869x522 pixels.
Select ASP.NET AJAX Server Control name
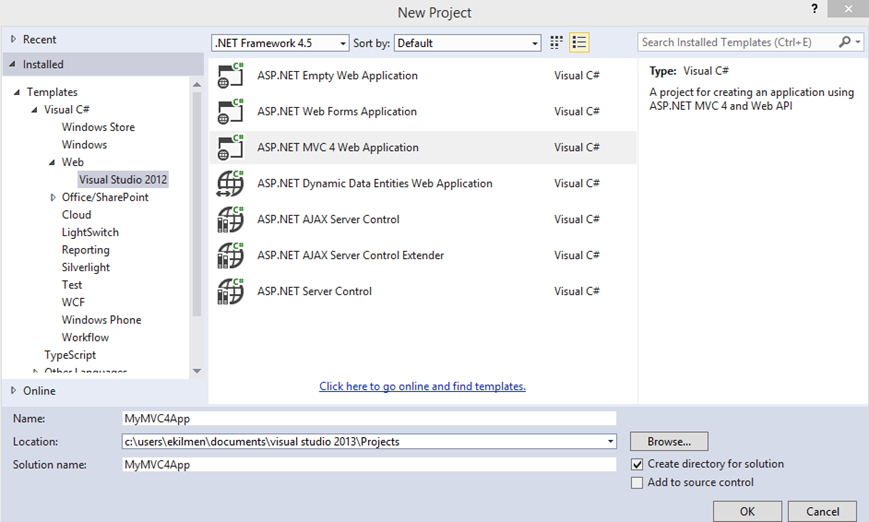(328, 219)
